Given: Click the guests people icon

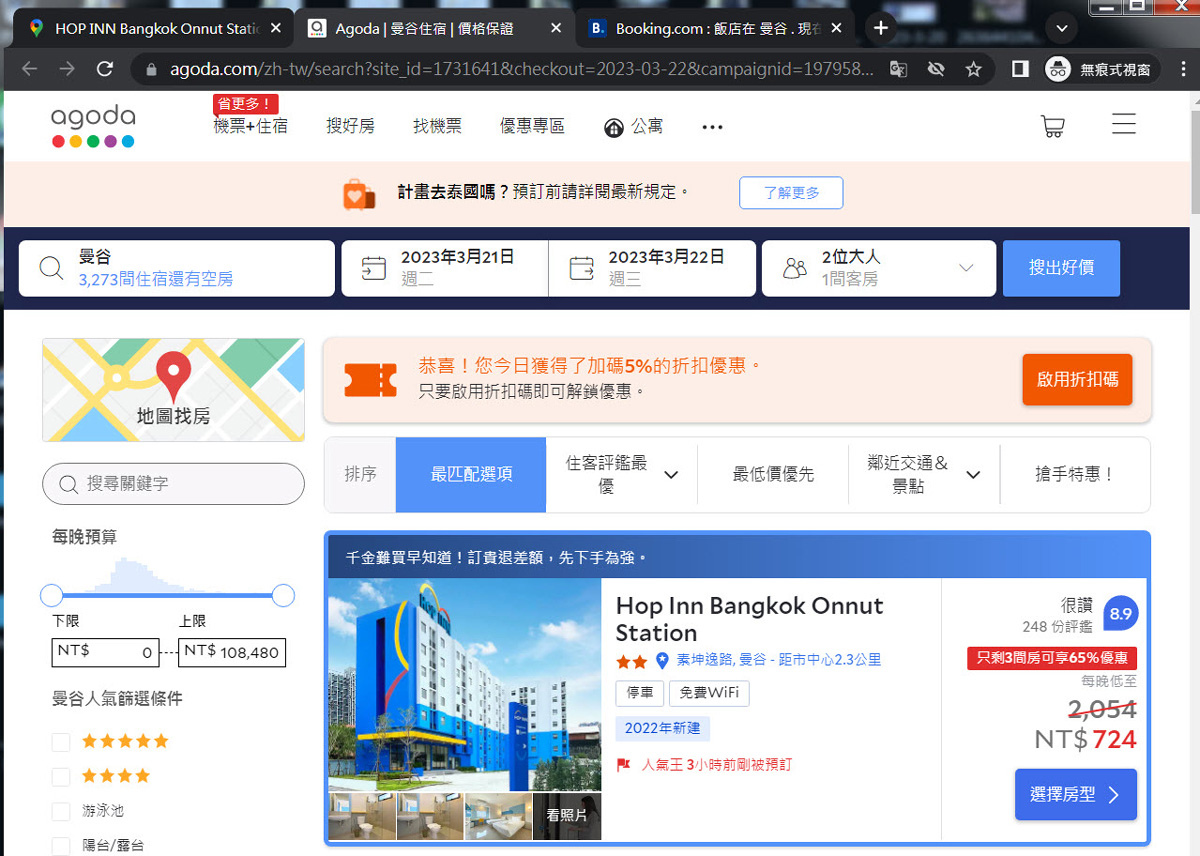Looking at the screenshot, I should (795, 268).
